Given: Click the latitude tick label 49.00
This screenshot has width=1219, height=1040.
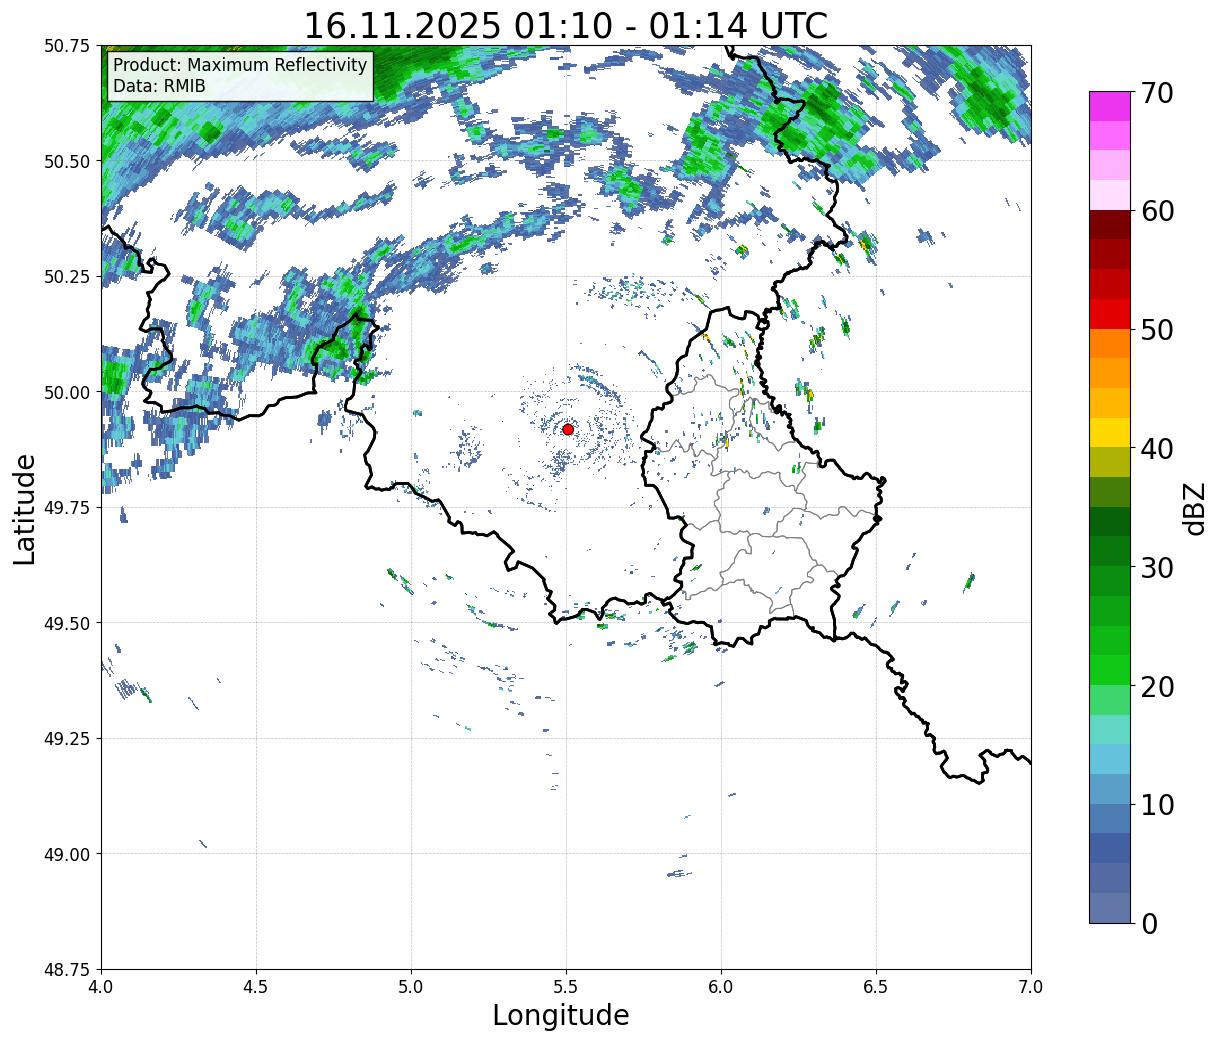Looking at the screenshot, I should [x=67, y=854].
